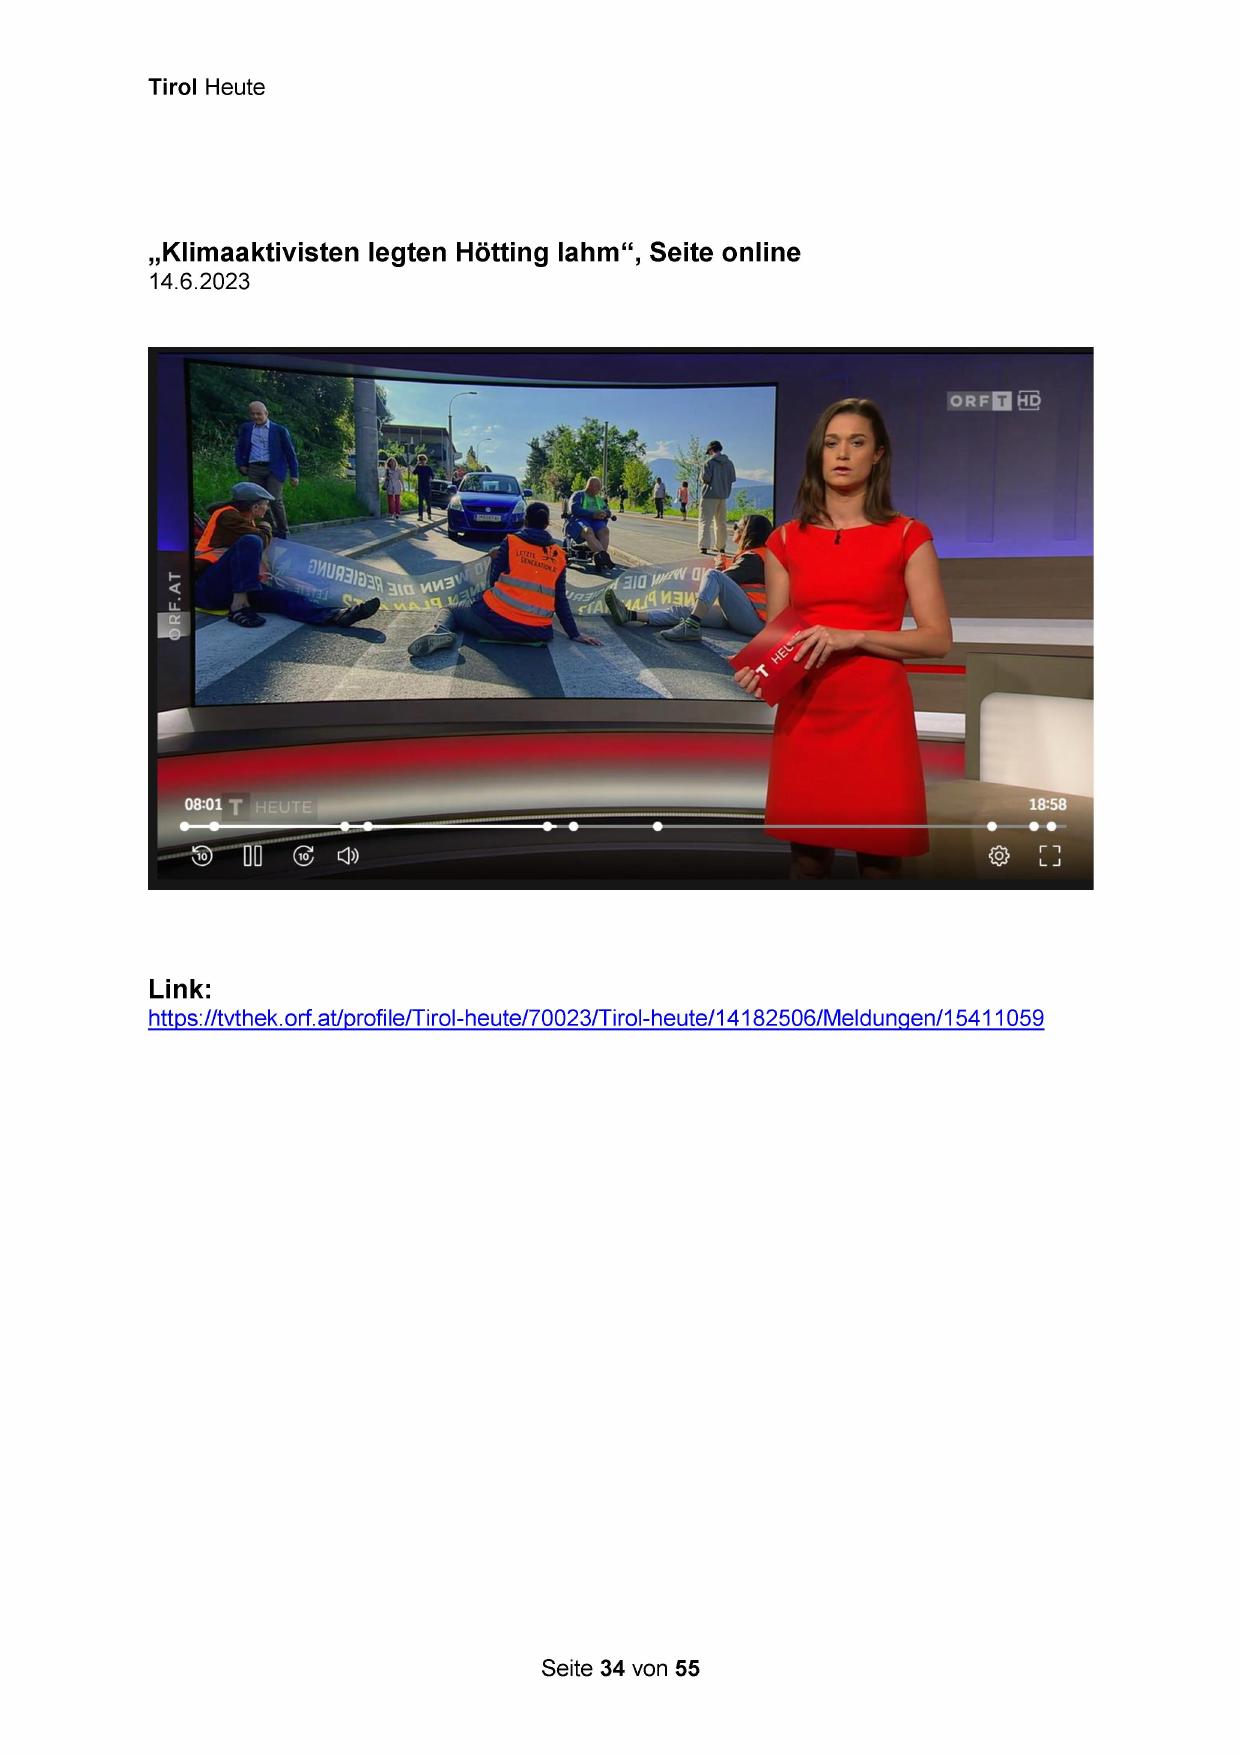Seek to the long unplayed stretch of the progress bar
The image size is (1241, 1754).
pyautogui.click(x=825, y=827)
